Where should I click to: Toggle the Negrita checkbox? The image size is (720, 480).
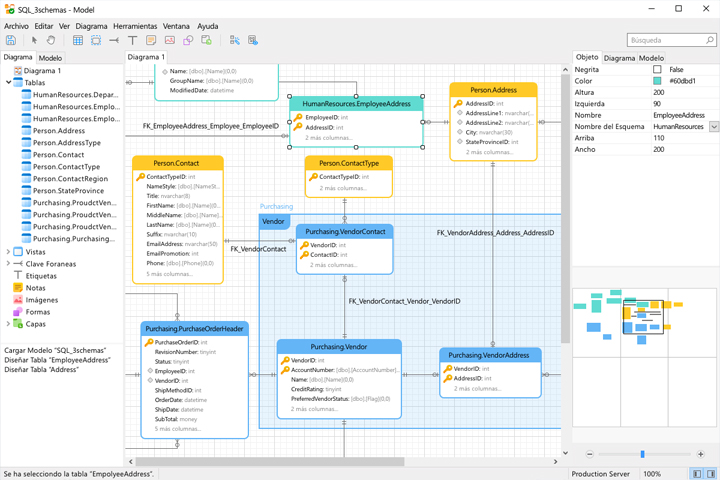(x=657, y=69)
